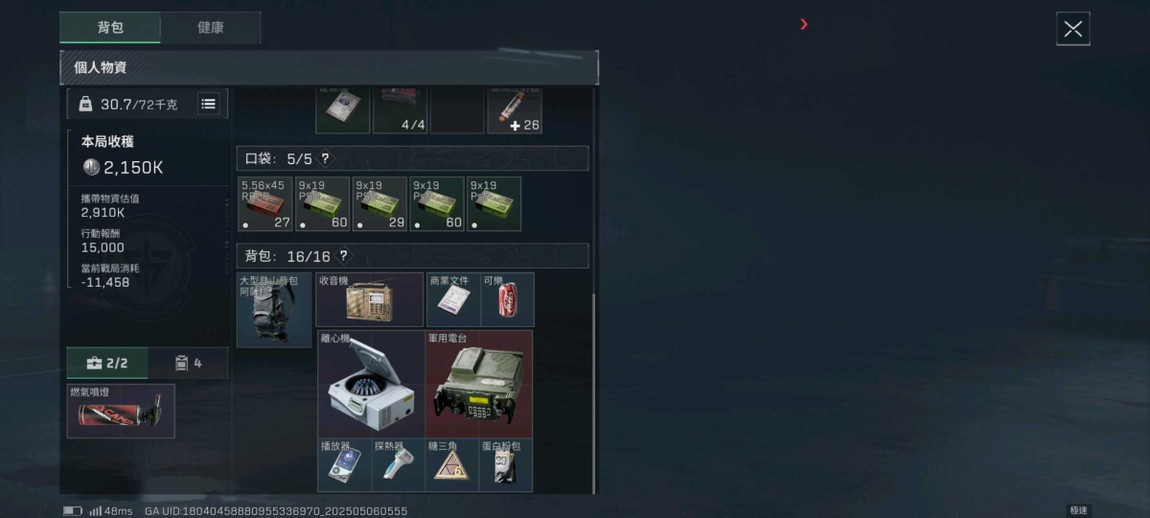
Task: Tap the thermal detector (探熱器) item
Action: (398, 465)
